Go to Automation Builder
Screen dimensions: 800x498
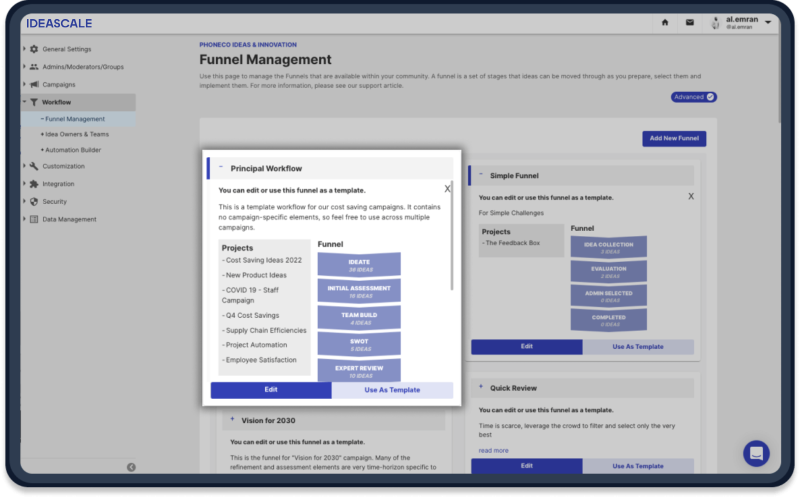tap(73, 150)
